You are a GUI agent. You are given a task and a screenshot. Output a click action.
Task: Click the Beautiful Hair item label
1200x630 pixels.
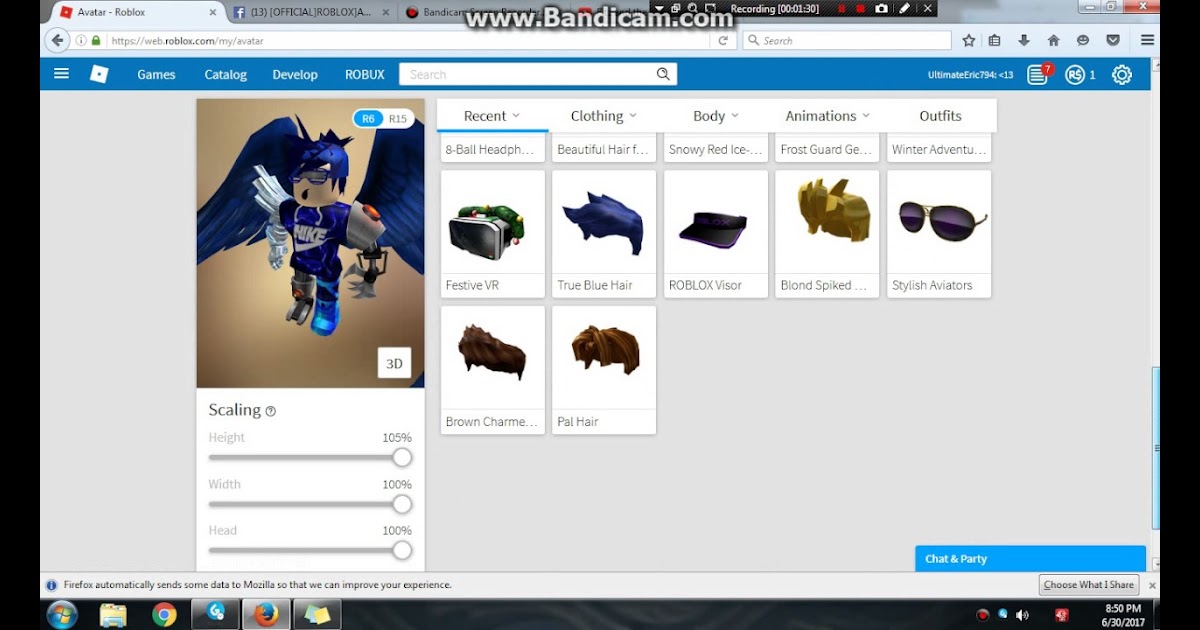click(x=603, y=150)
